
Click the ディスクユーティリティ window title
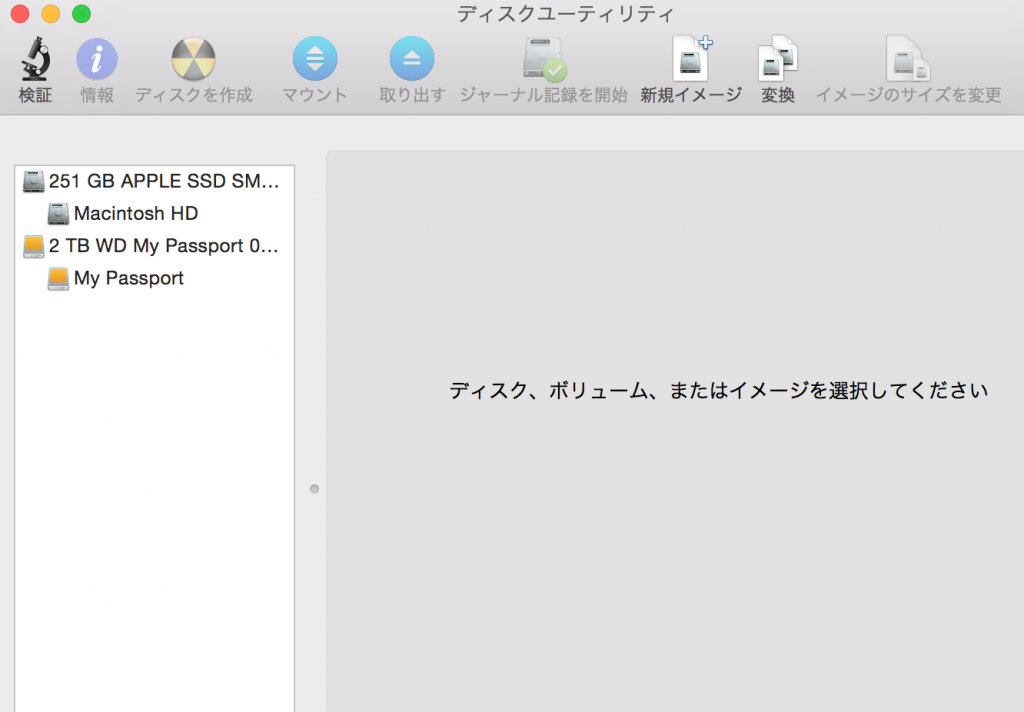[565, 14]
